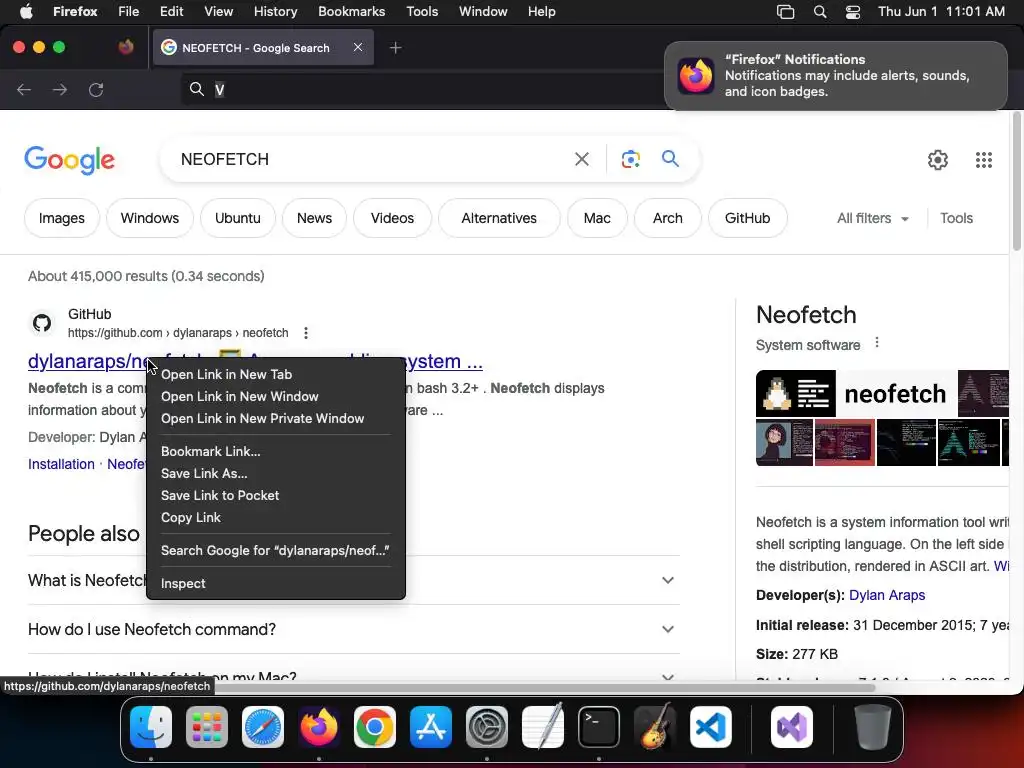Clear the search box with the X icon

(581, 159)
